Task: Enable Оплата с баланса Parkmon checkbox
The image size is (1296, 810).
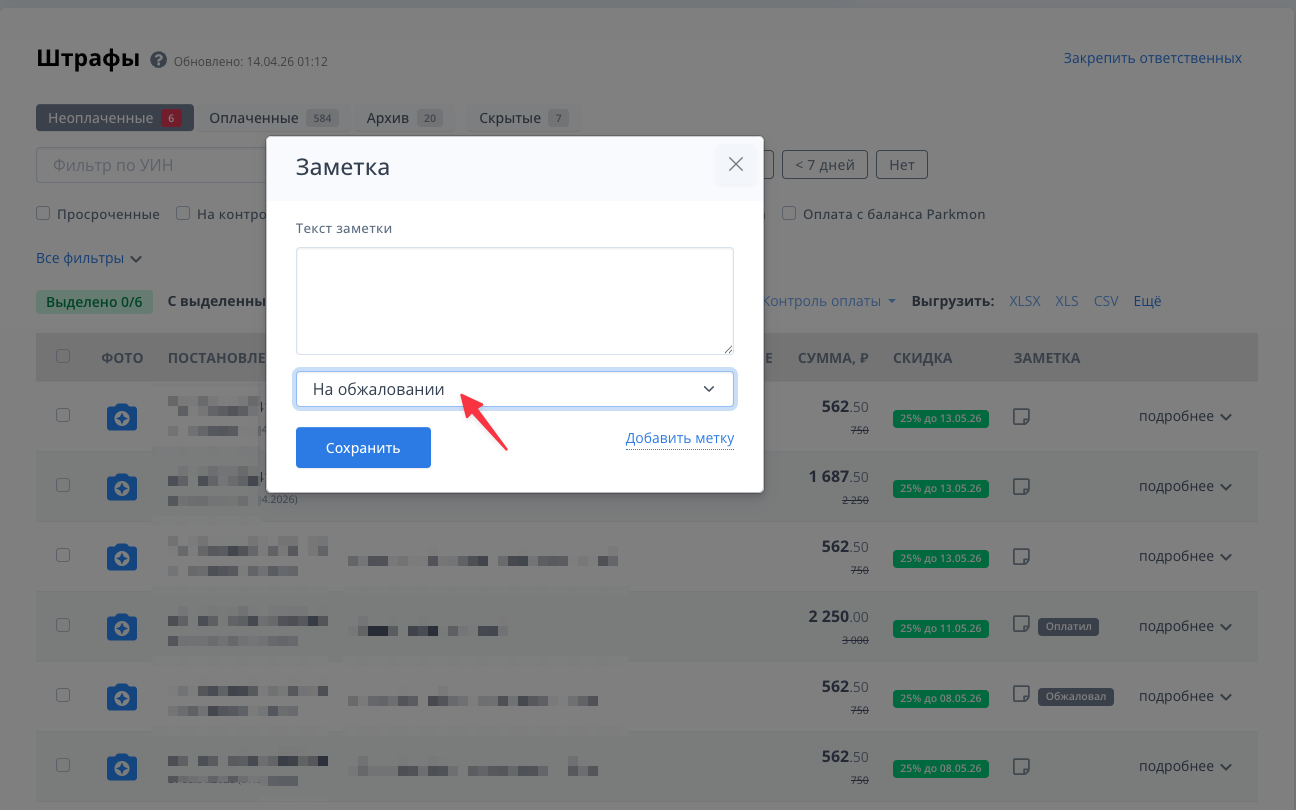Action: [789, 213]
